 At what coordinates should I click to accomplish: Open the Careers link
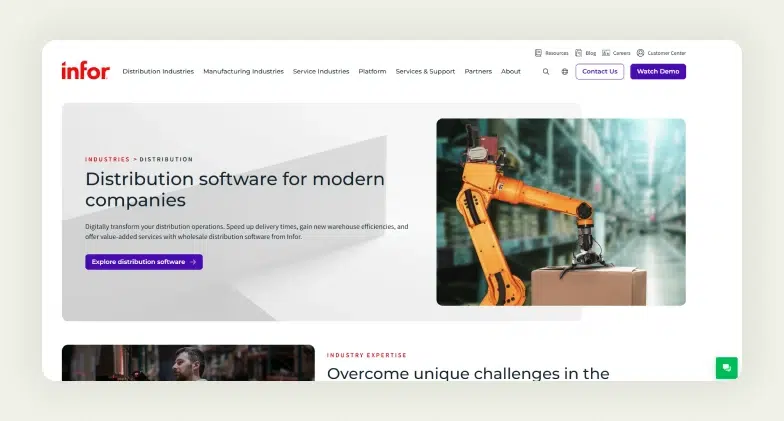click(622, 53)
